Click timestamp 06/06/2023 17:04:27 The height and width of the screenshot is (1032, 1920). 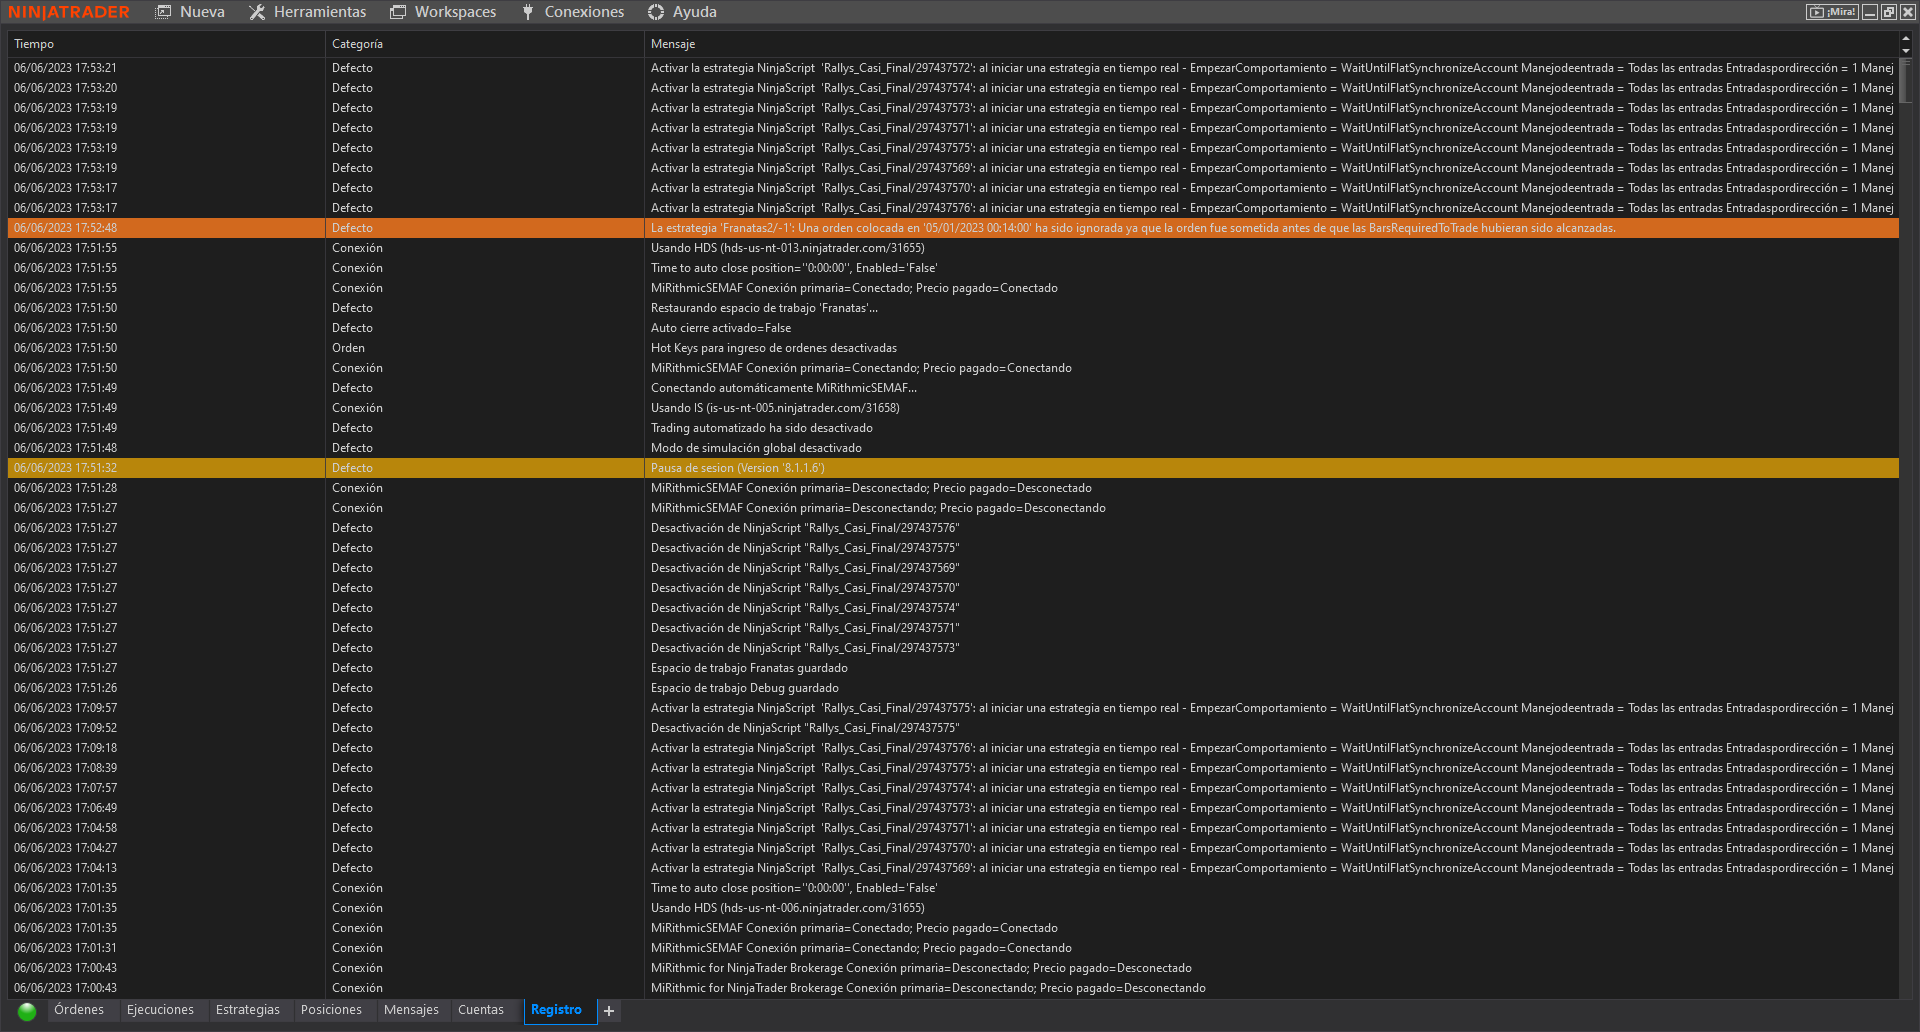click(x=65, y=848)
